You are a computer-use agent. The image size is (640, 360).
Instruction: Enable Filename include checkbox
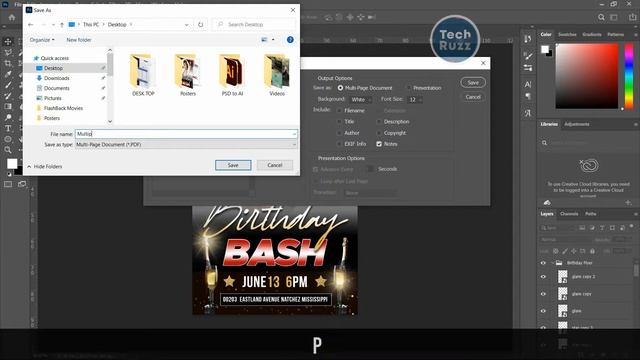click(x=339, y=111)
